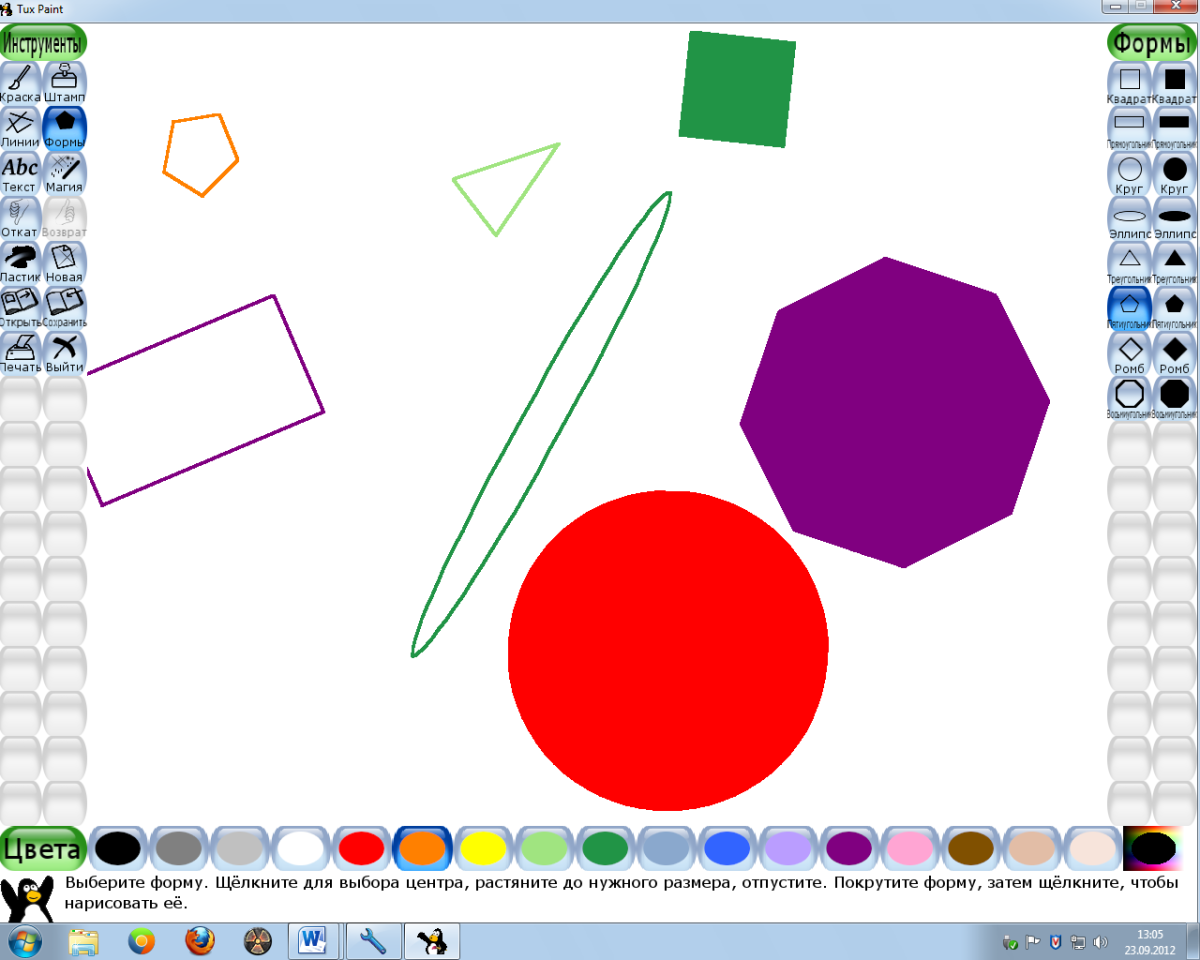Activate the Магия magic wand tool

coord(65,172)
